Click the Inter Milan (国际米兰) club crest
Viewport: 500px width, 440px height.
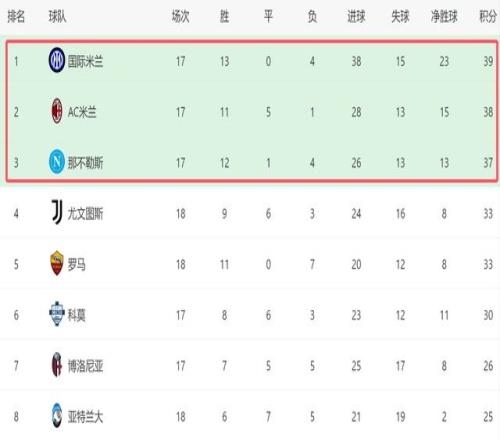pos(57,60)
